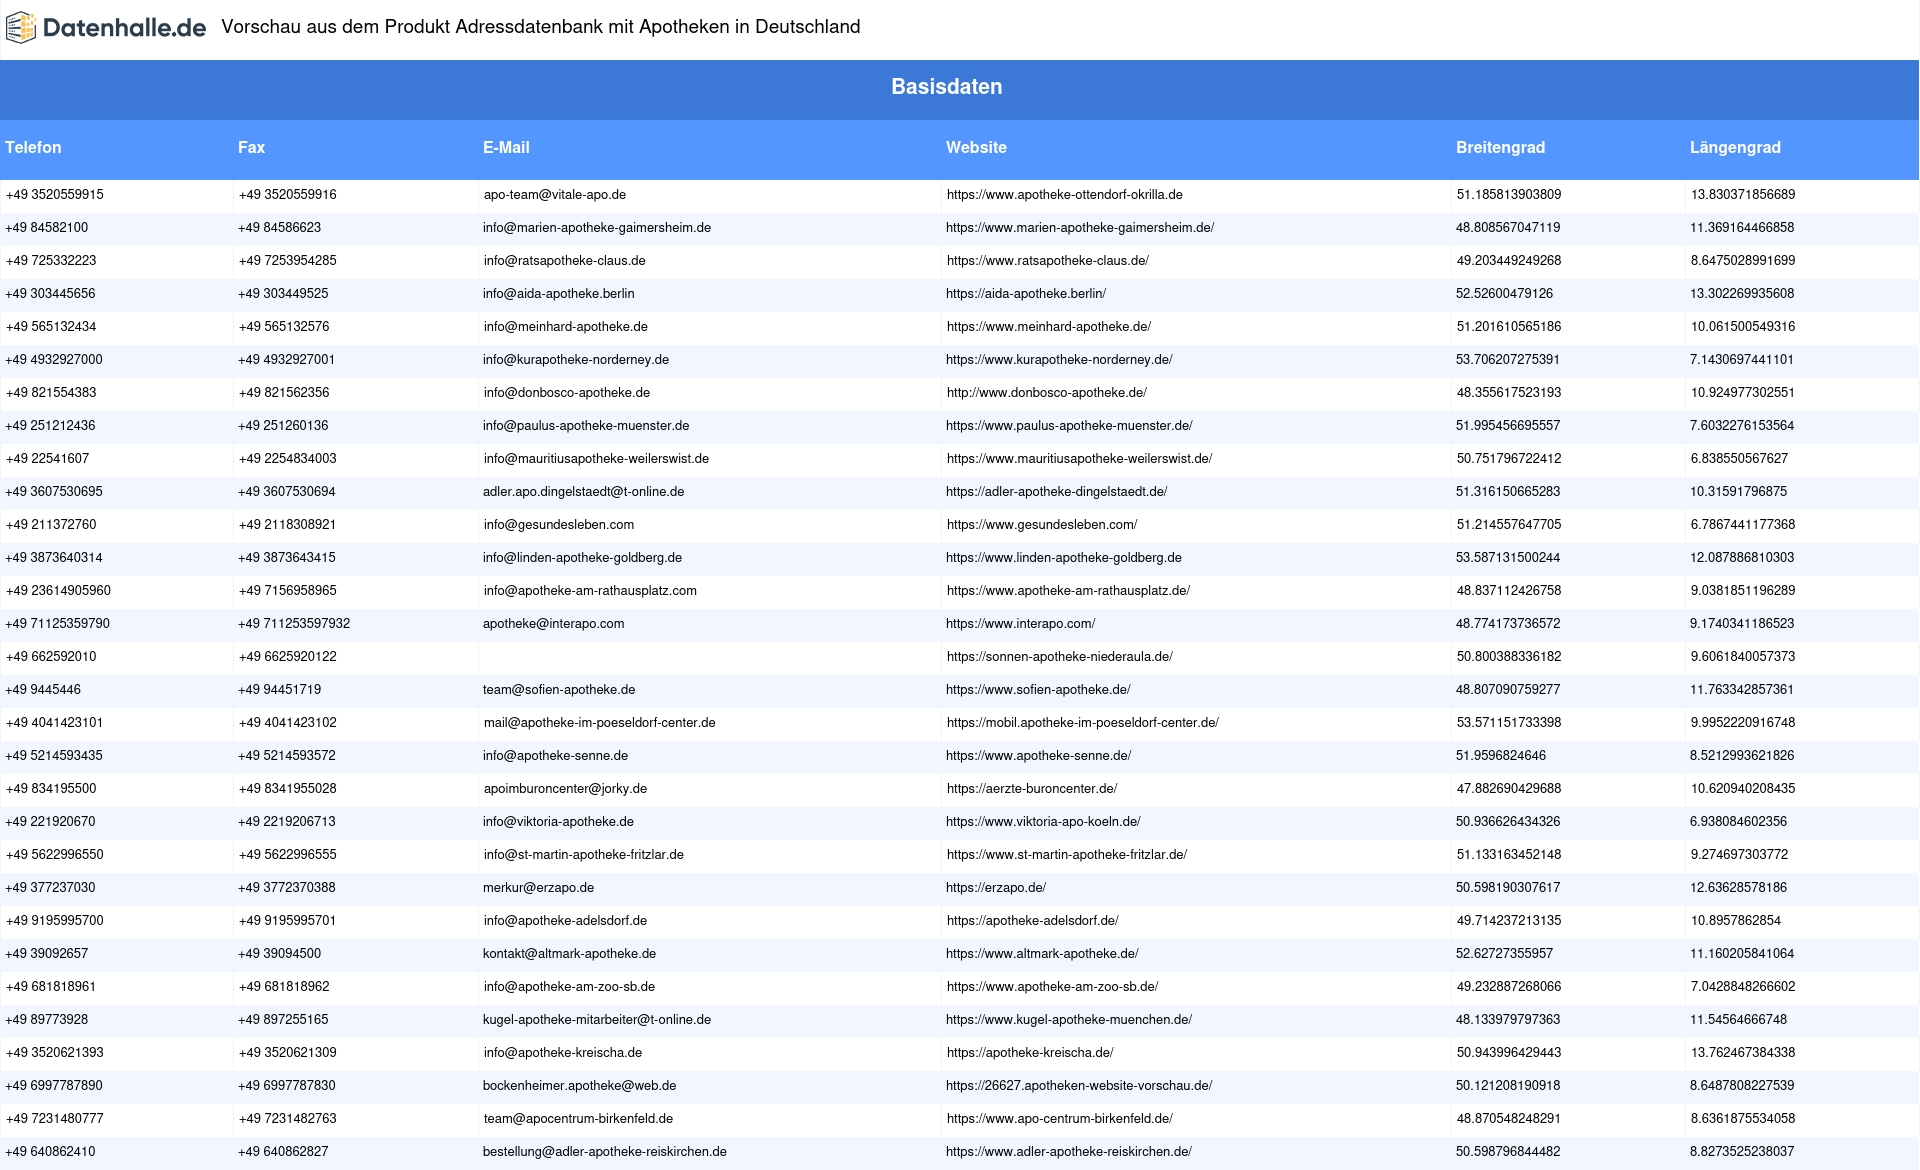Open website erzapo.de

[996, 888]
